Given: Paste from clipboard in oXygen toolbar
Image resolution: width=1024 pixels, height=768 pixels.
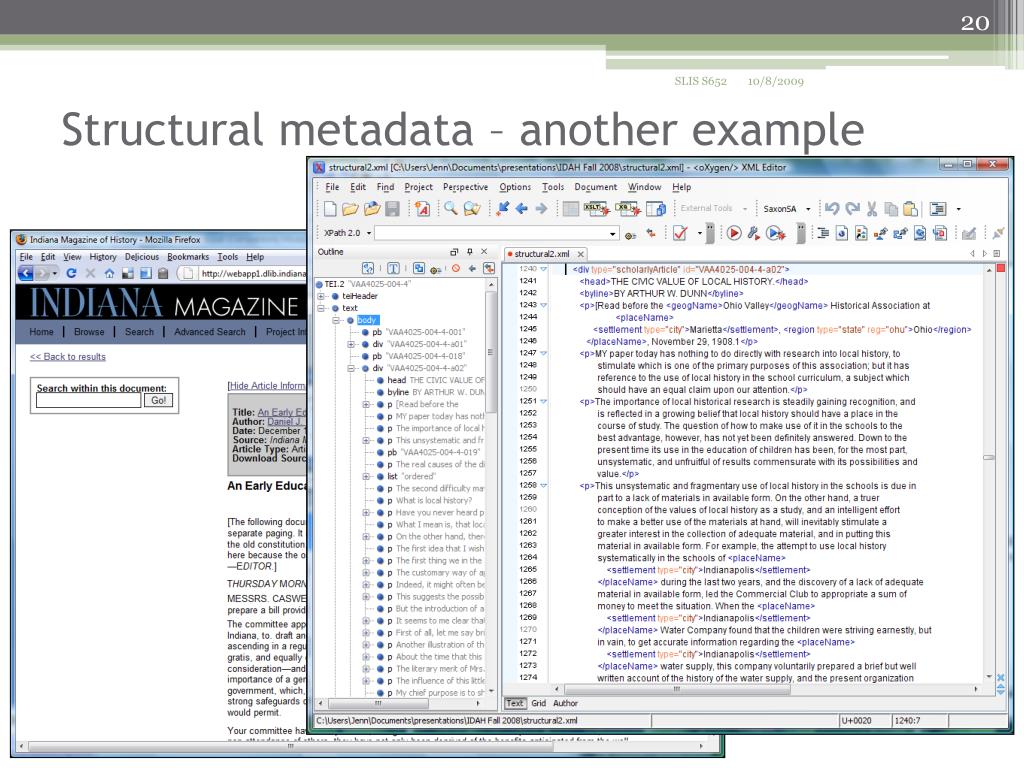Looking at the screenshot, I should pos(910,209).
